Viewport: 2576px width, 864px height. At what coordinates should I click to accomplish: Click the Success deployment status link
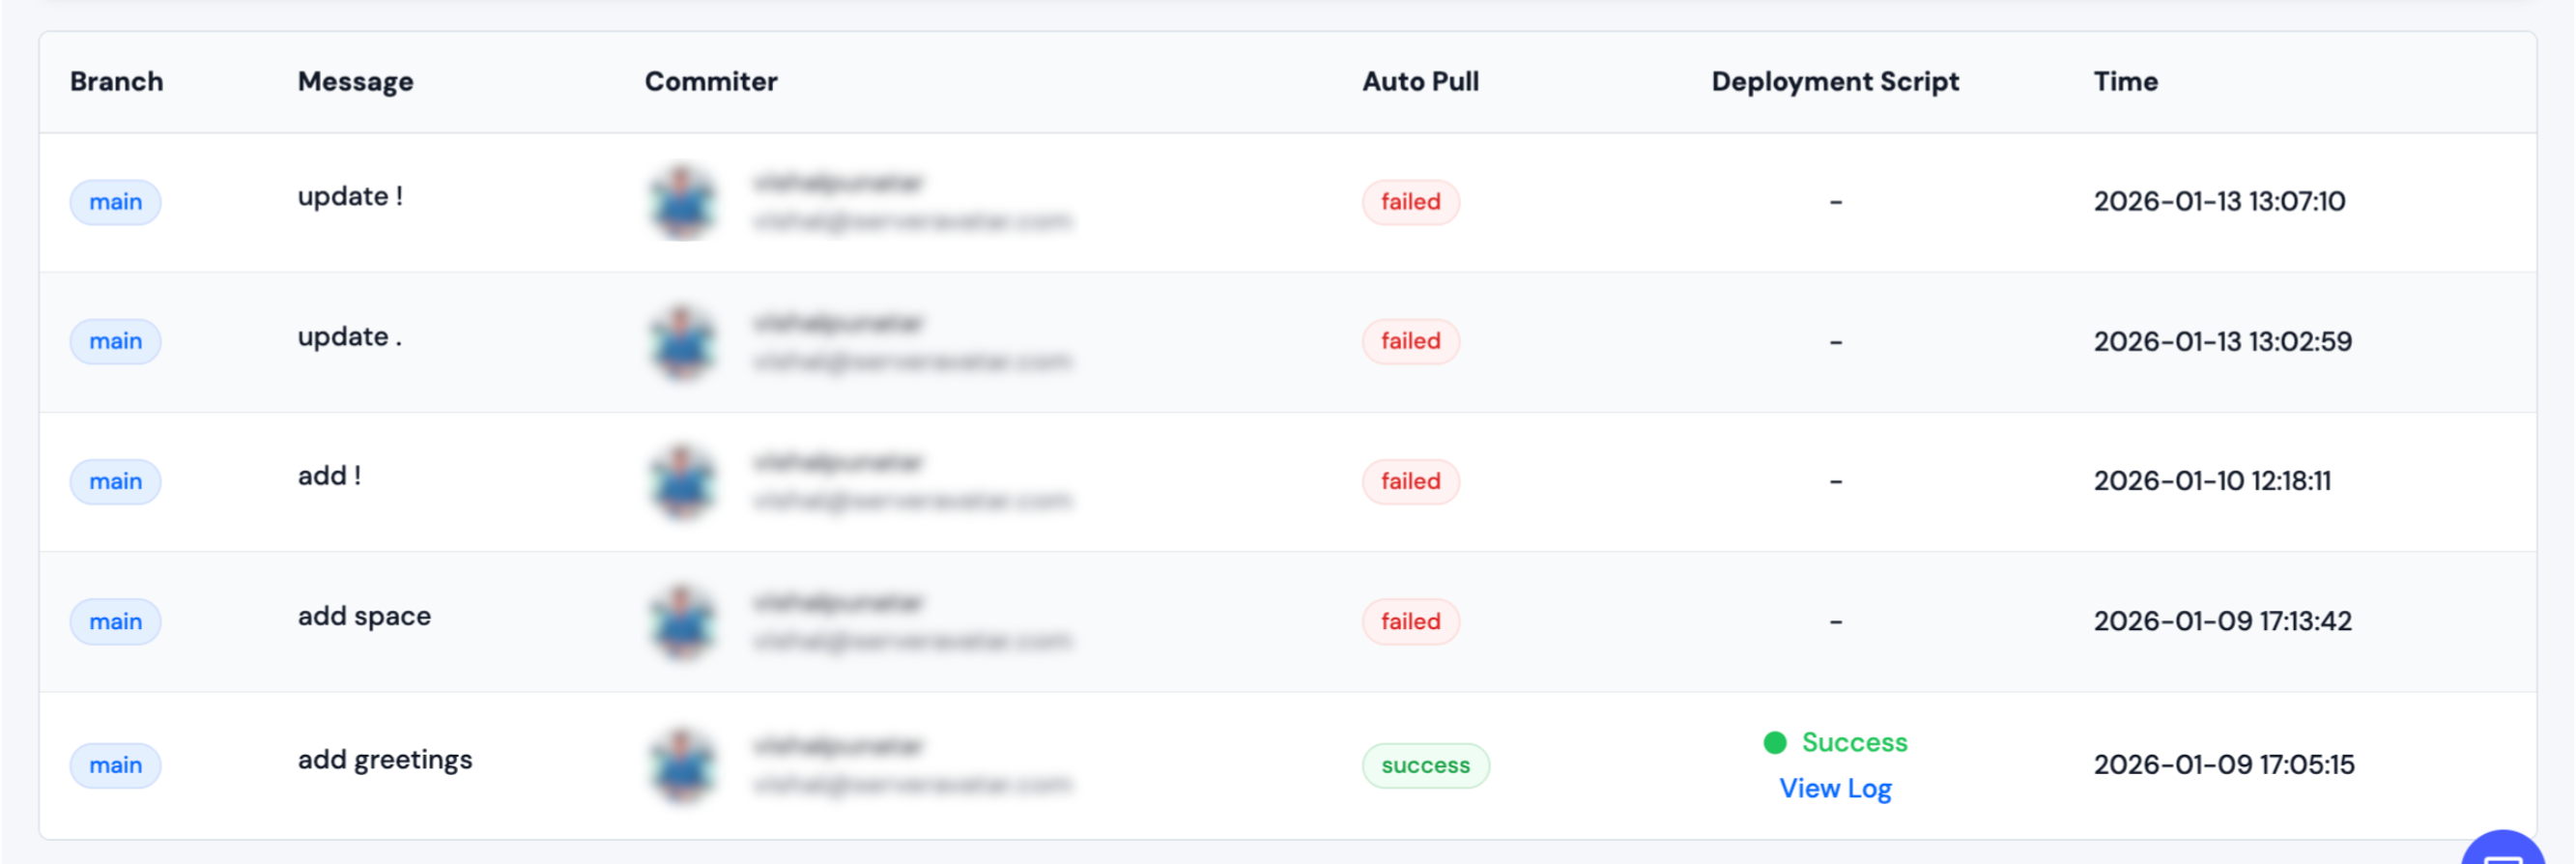[x=1853, y=743]
